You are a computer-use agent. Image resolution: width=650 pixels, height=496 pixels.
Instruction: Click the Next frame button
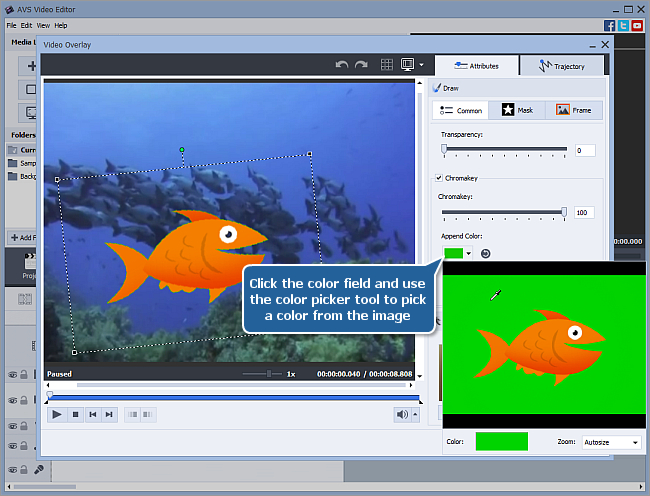109,414
